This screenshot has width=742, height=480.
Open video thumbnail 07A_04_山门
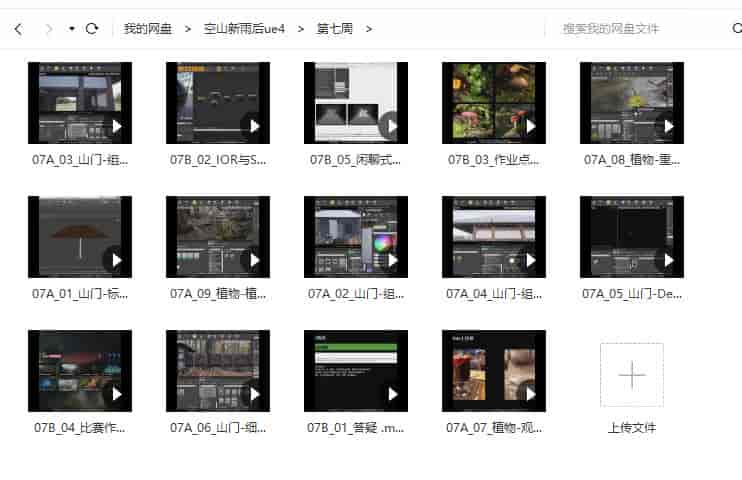click(494, 237)
